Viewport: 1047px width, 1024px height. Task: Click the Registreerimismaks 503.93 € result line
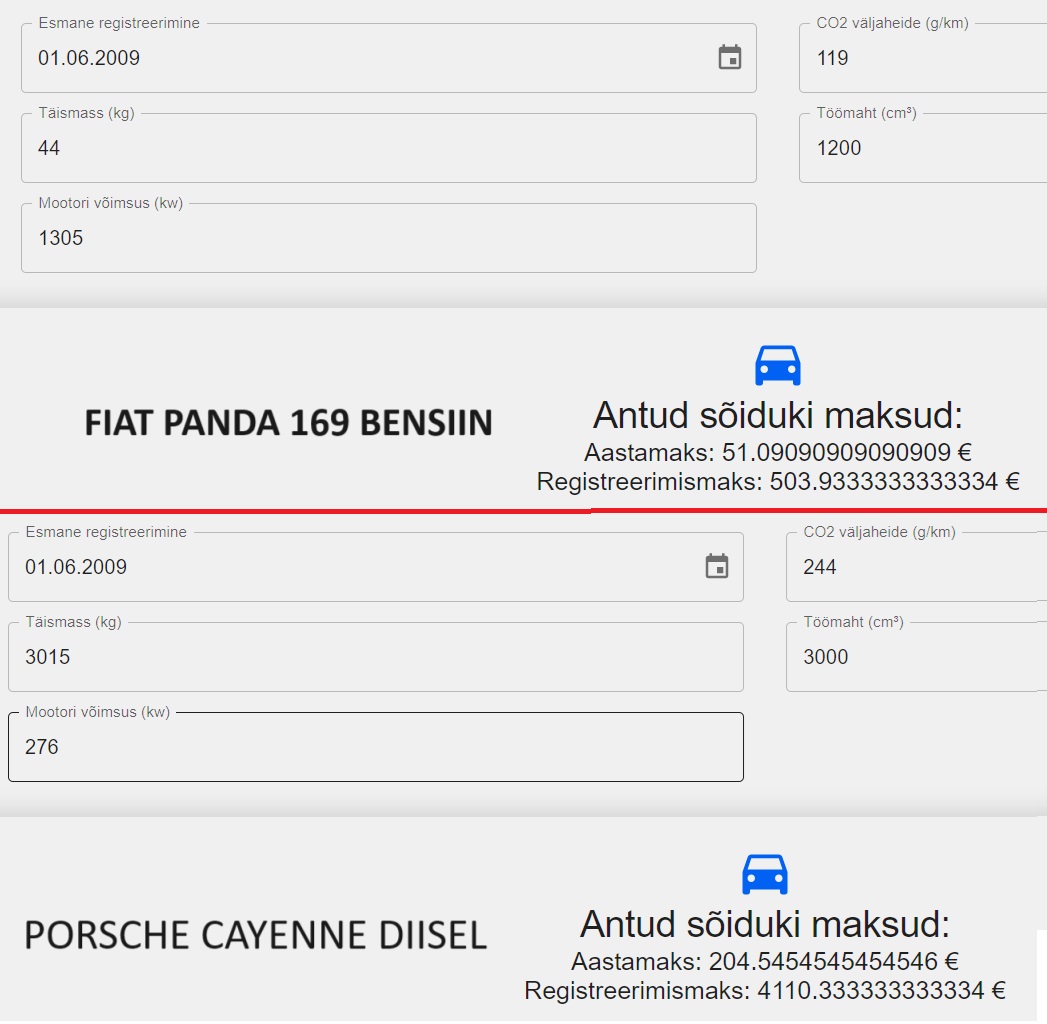777,482
